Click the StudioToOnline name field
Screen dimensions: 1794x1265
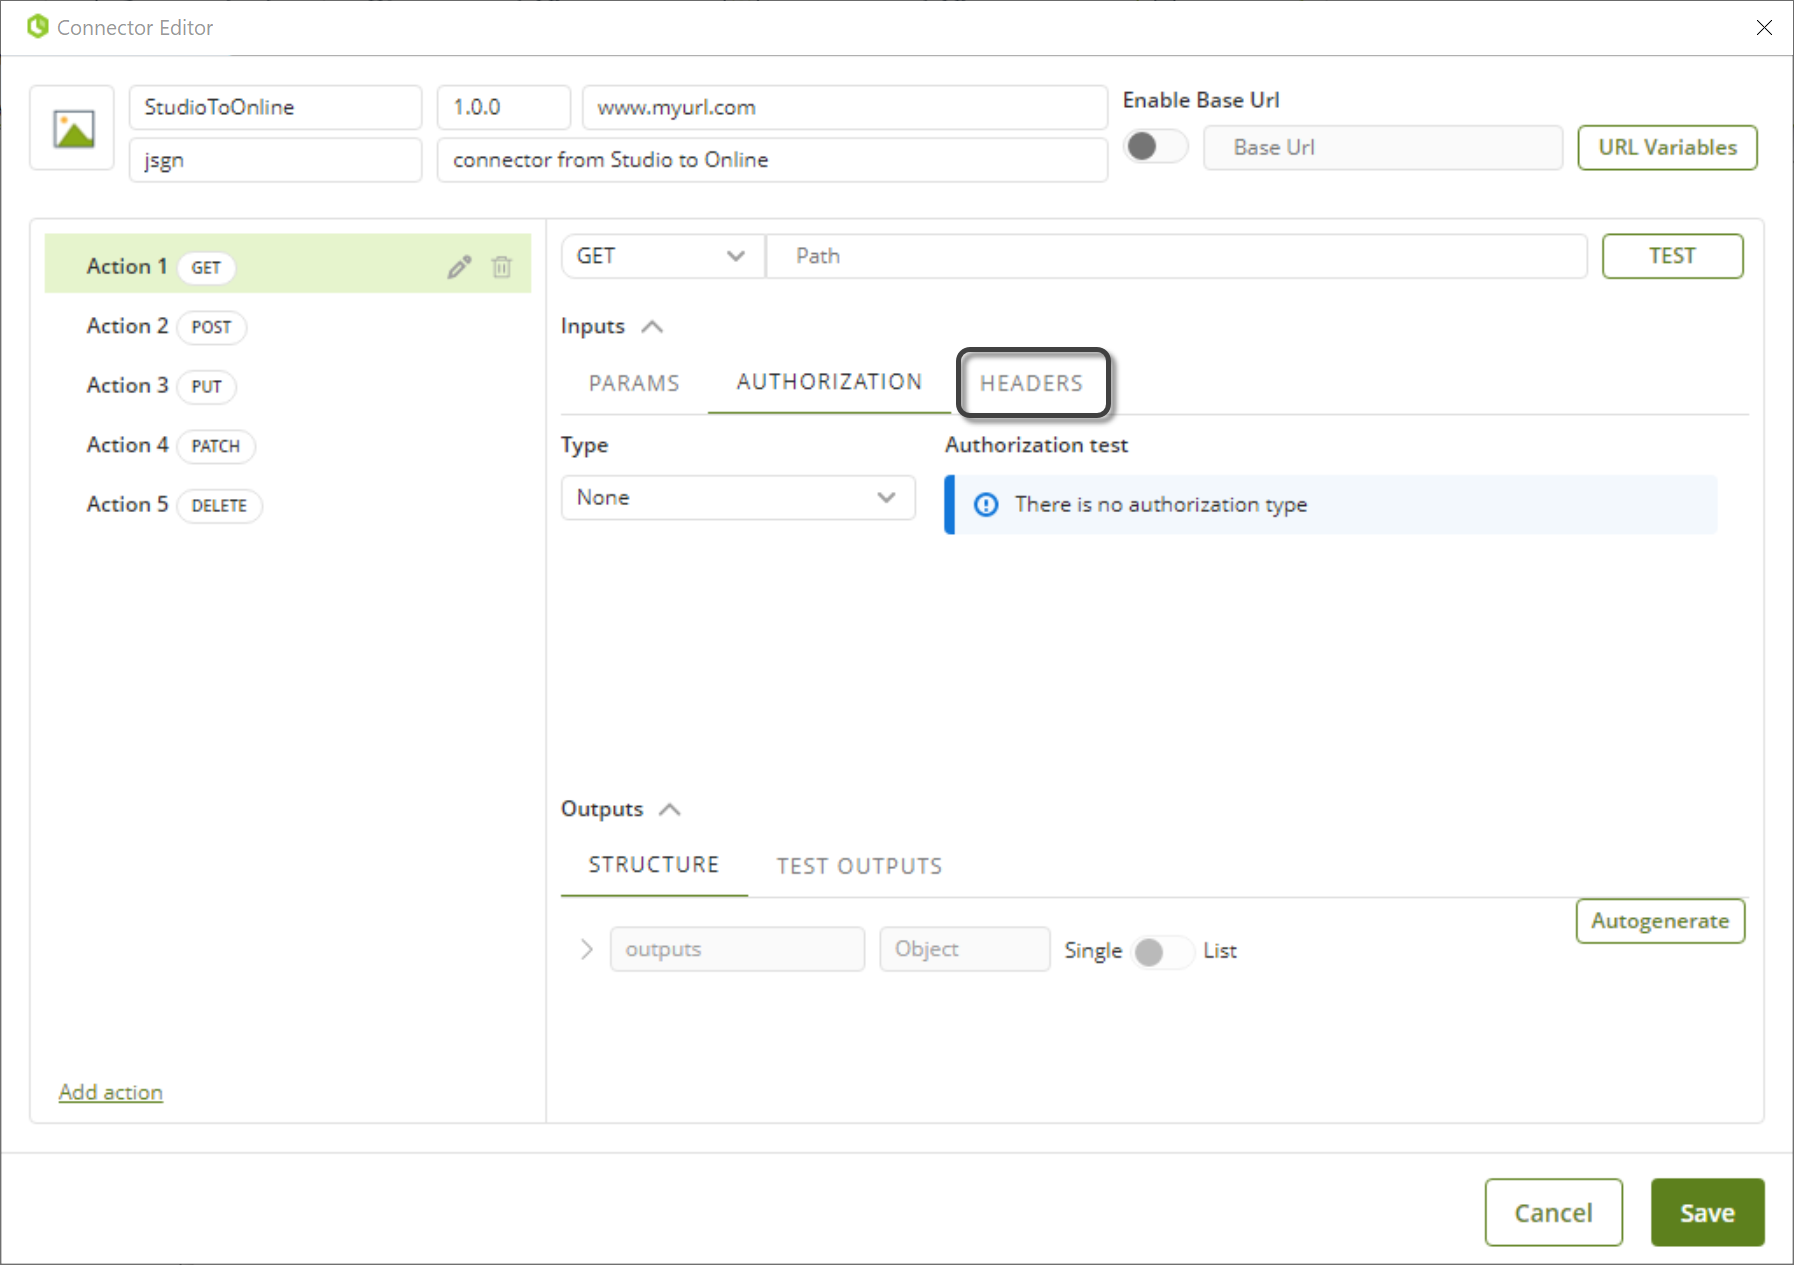tap(275, 107)
